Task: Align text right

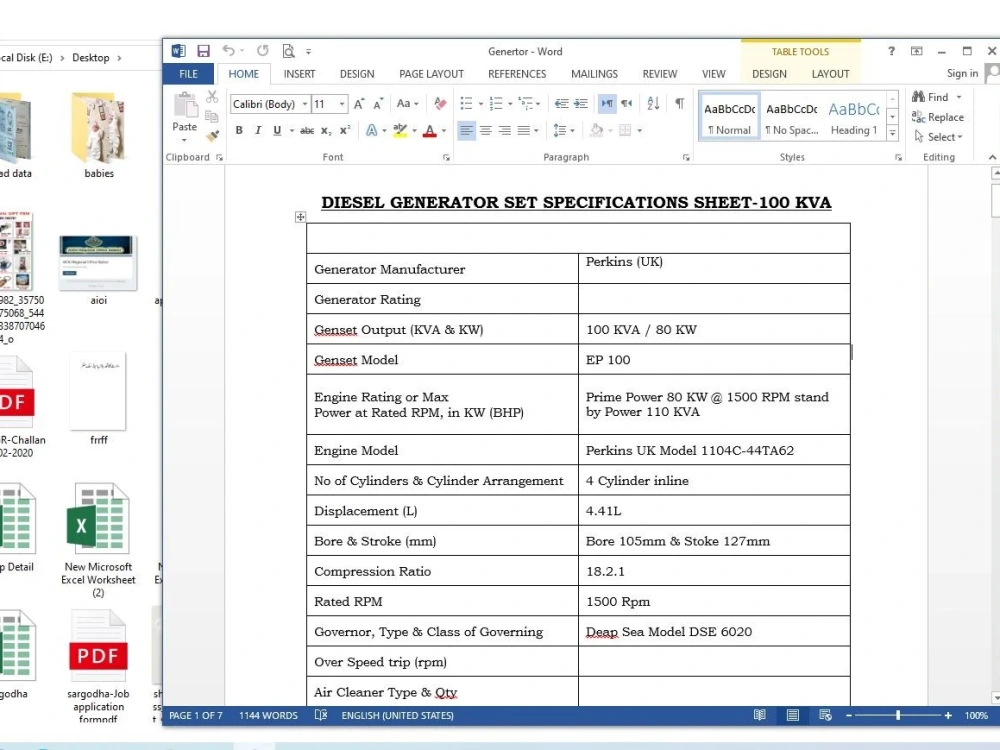Action: click(504, 131)
